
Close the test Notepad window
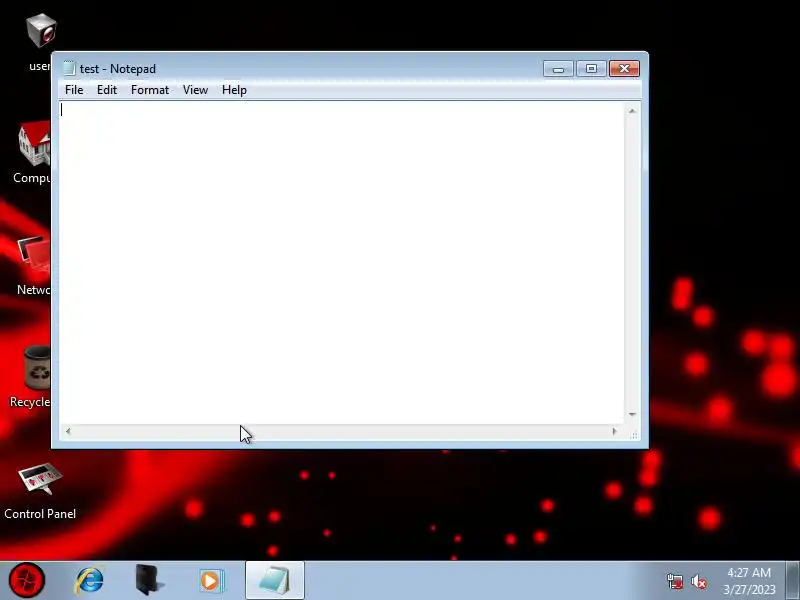[624, 69]
